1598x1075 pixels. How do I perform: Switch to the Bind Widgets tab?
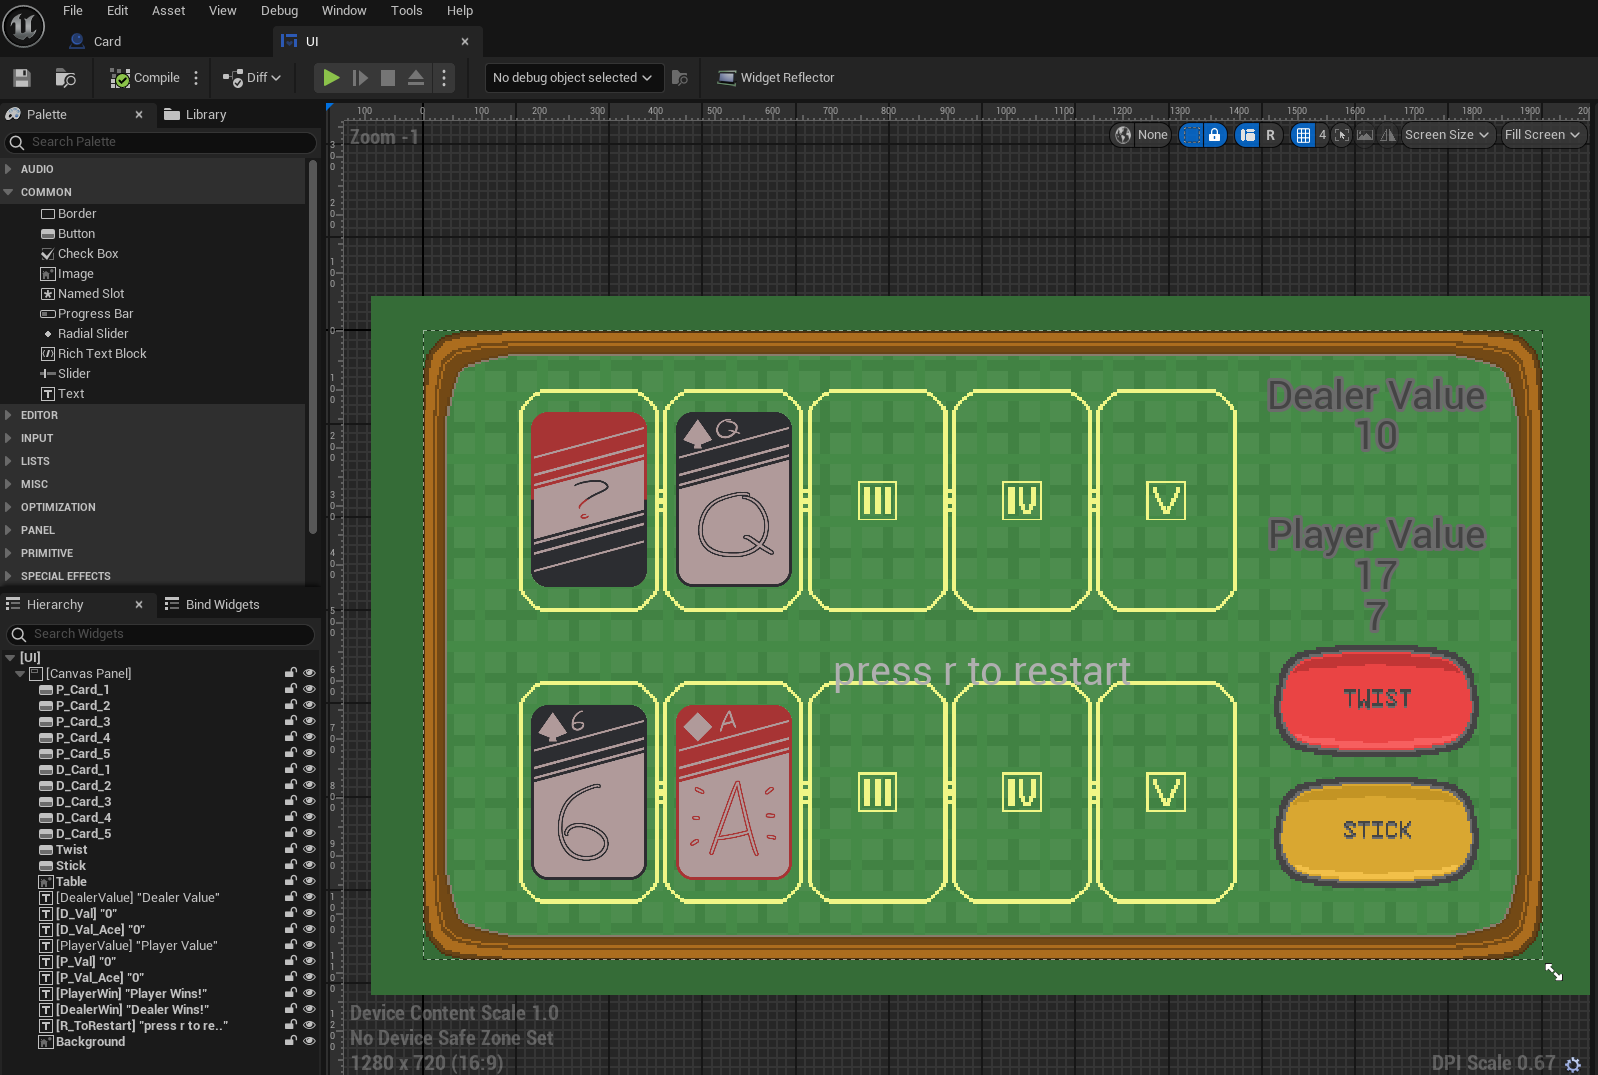[x=221, y=605]
